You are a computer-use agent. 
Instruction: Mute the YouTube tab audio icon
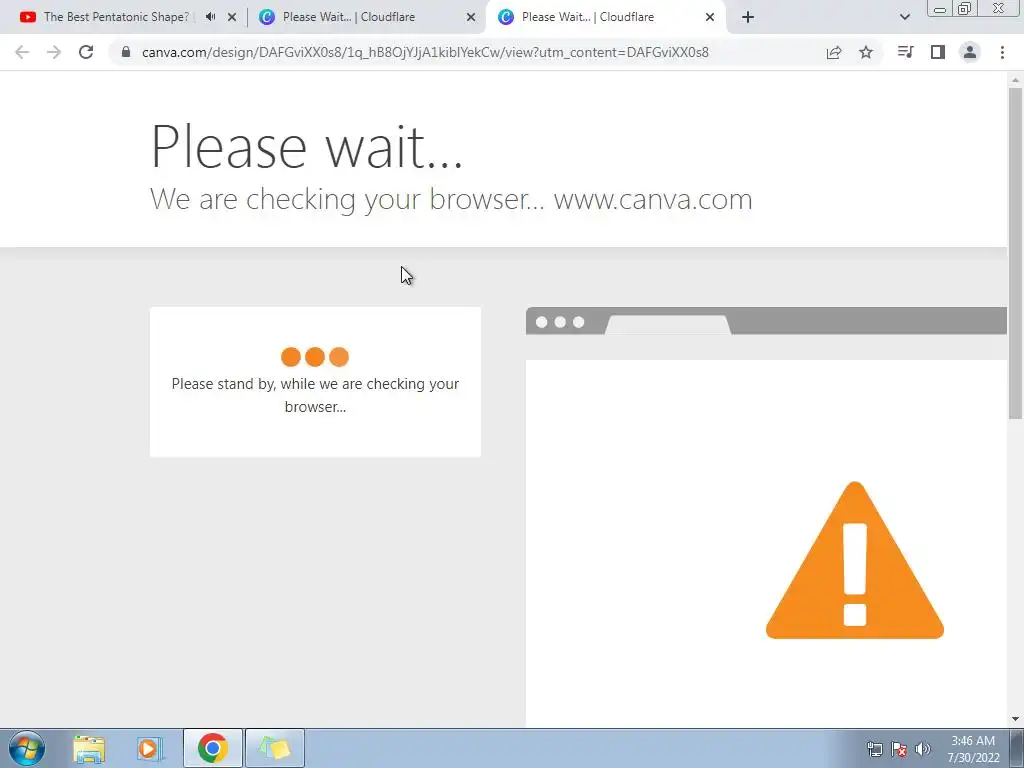pyautogui.click(x=210, y=17)
